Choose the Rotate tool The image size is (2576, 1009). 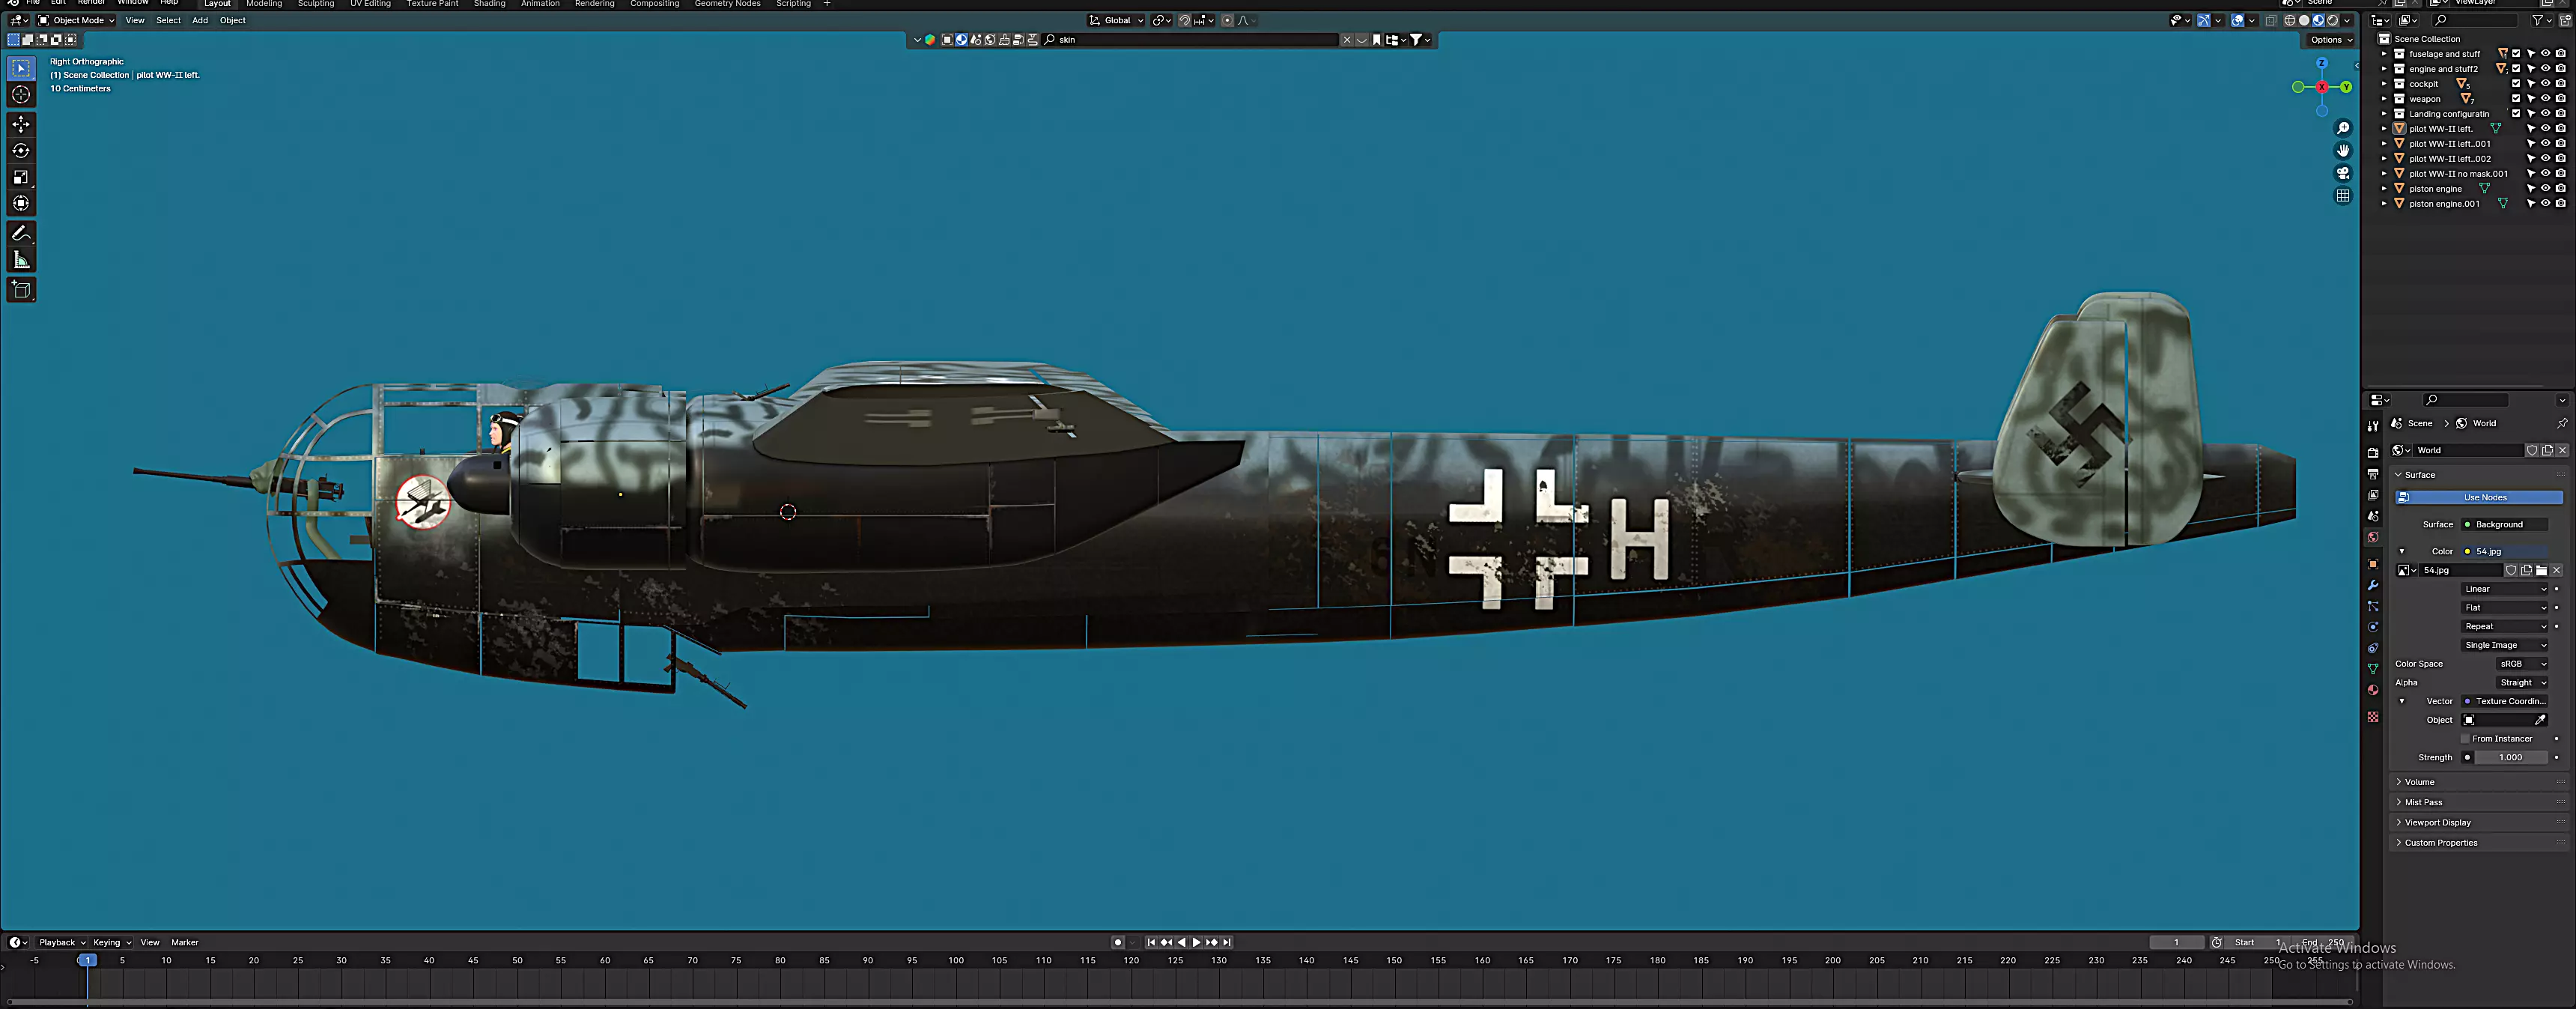pyautogui.click(x=21, y=151)
